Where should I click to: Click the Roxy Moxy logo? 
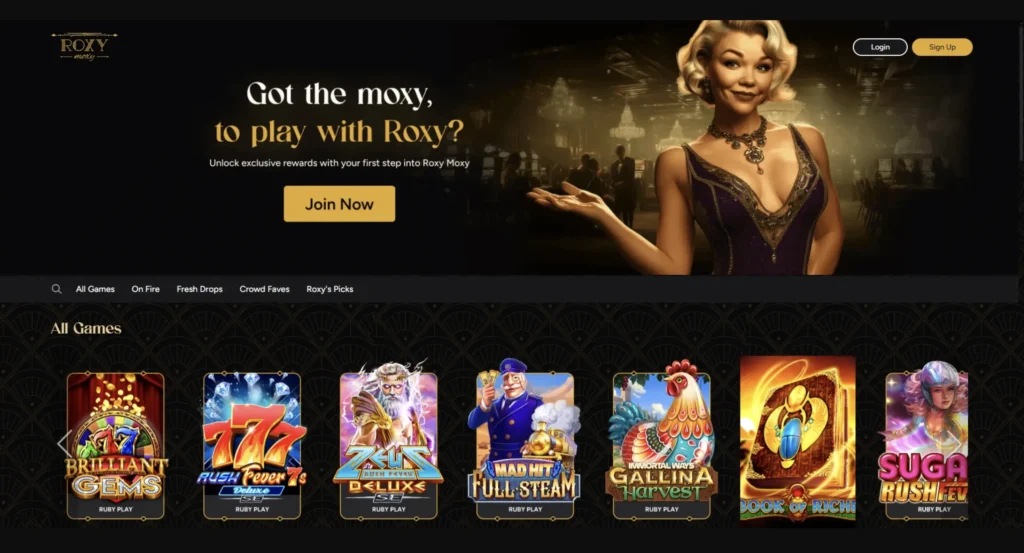pos(84,46)
